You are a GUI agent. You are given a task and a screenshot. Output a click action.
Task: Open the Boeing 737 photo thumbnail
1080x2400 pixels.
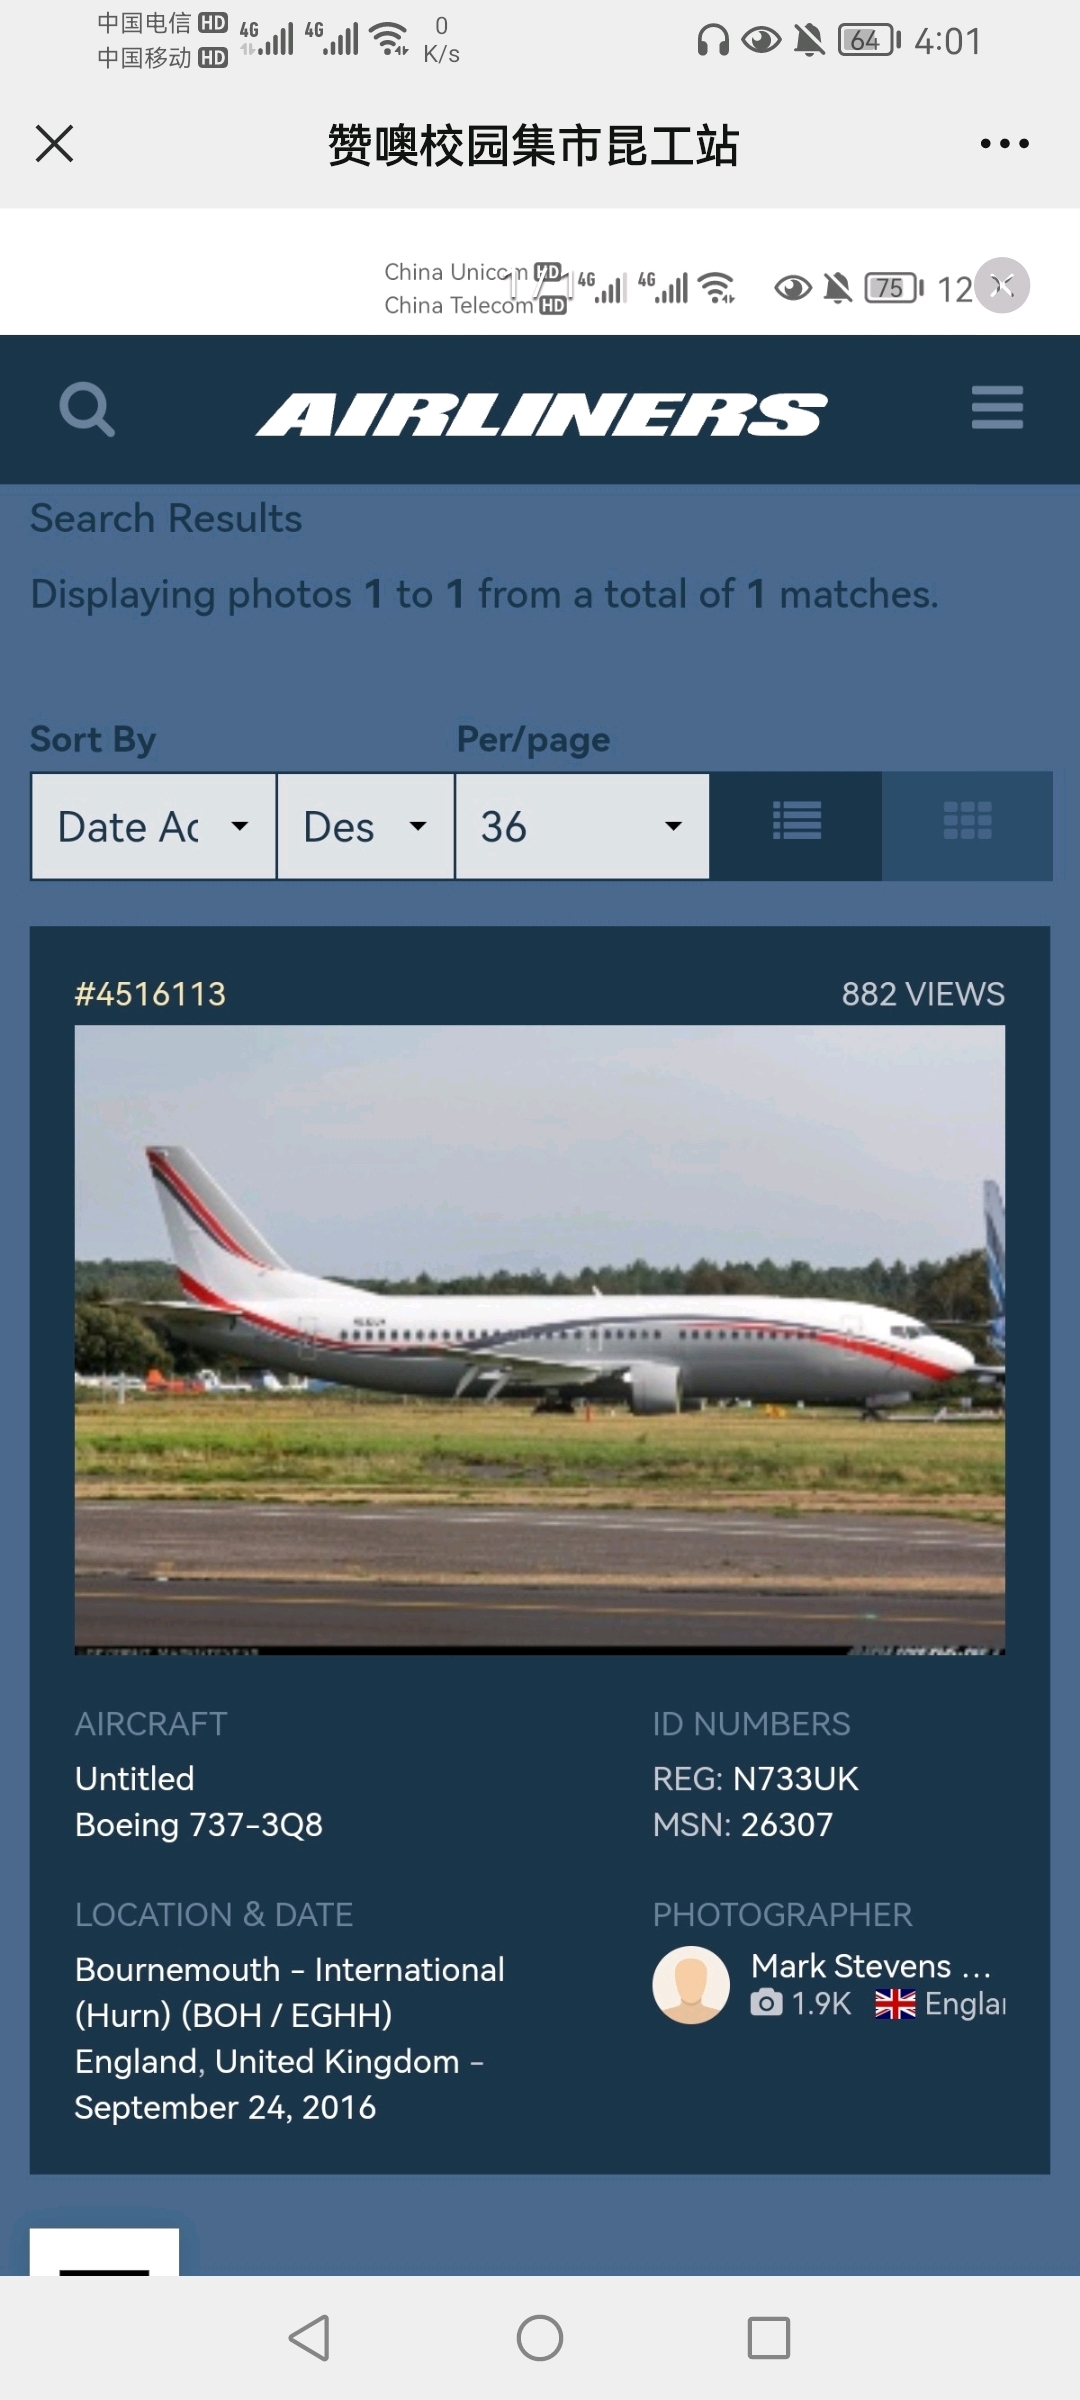click(x=540, y=1340)
